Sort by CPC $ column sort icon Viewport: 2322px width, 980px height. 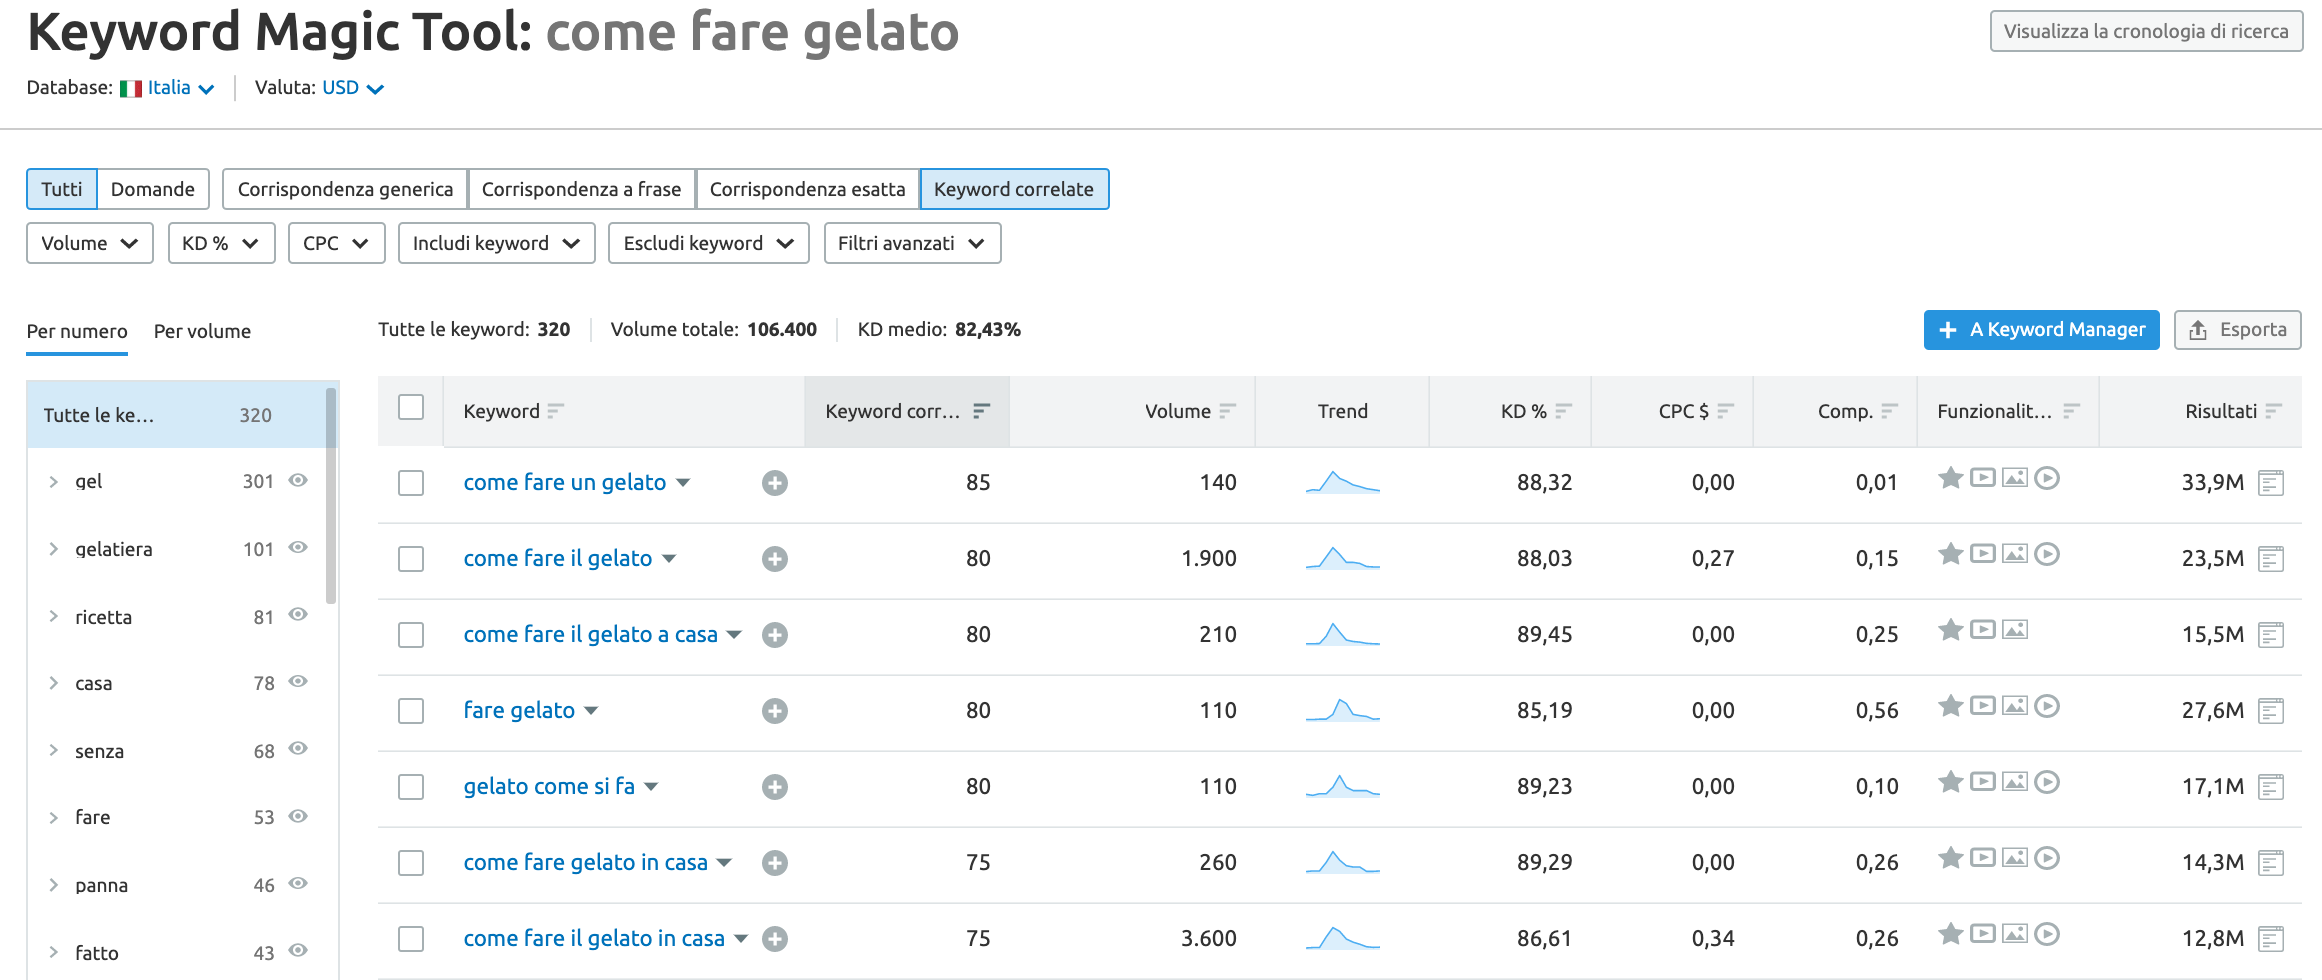tap(1725, 411)
